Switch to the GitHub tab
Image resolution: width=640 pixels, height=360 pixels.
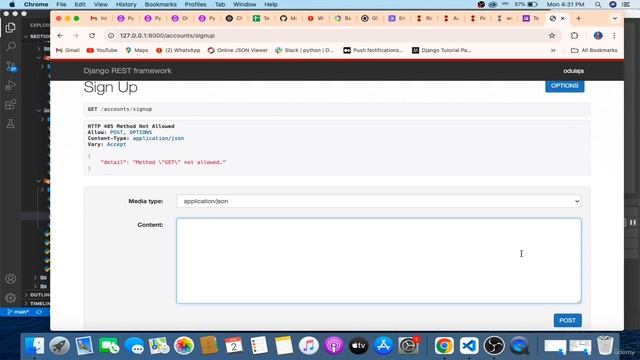point(288,18)
